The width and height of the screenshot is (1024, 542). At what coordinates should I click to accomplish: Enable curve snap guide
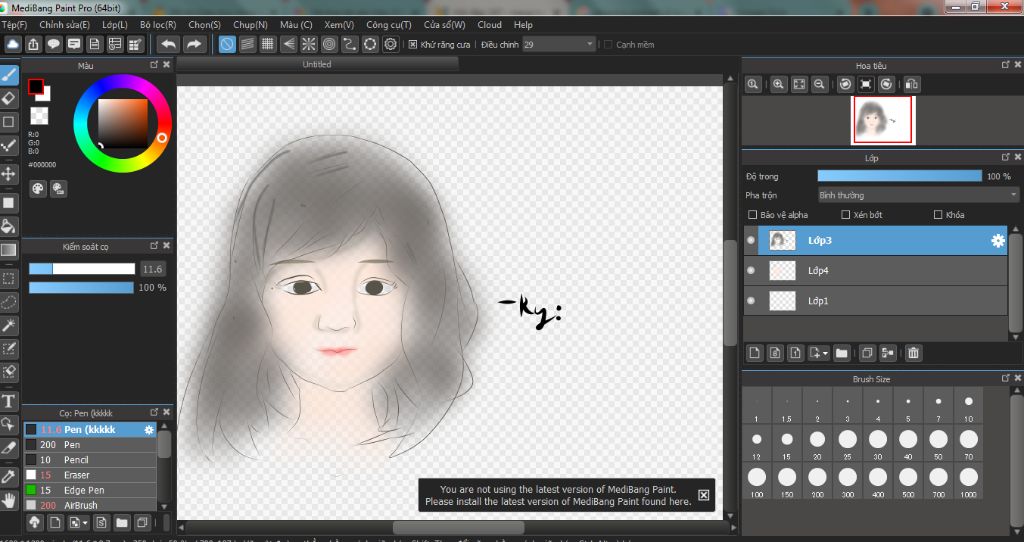349,44
